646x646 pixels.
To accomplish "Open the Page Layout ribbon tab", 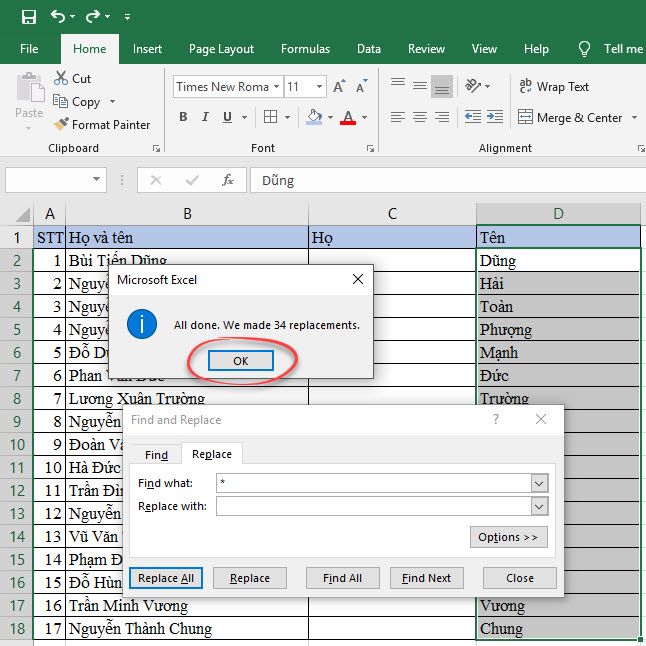I will 221,48.
